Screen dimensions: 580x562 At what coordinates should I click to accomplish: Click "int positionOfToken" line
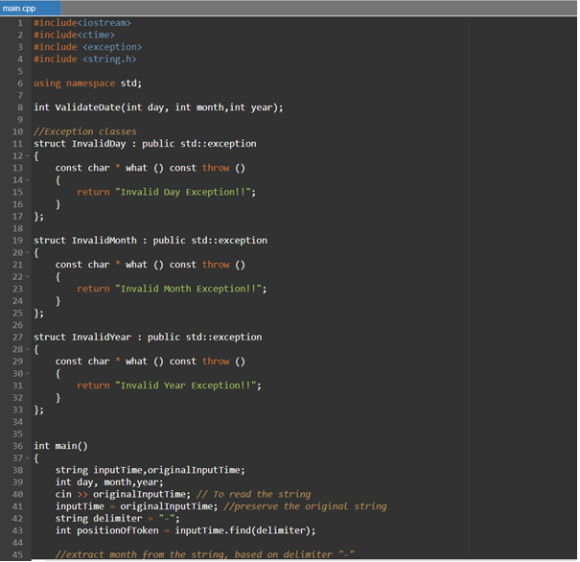pyautogui.click(x=186, y=531)
